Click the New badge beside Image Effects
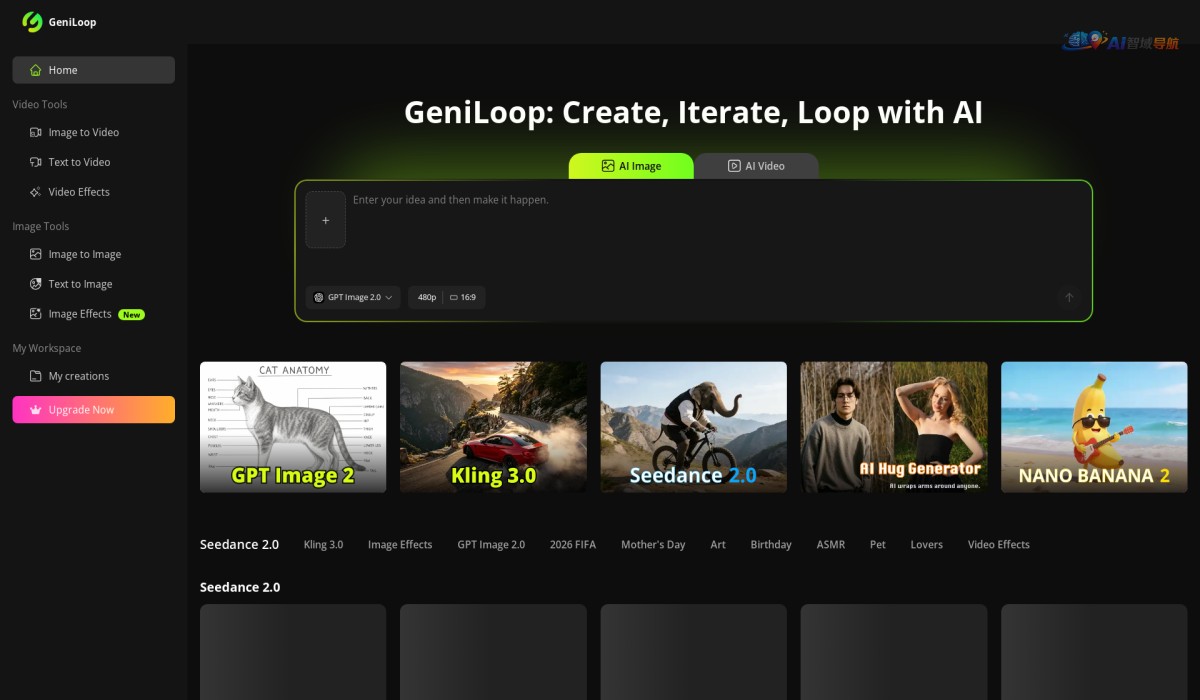The image size is (1200, 700). click(x=131, y=314)
